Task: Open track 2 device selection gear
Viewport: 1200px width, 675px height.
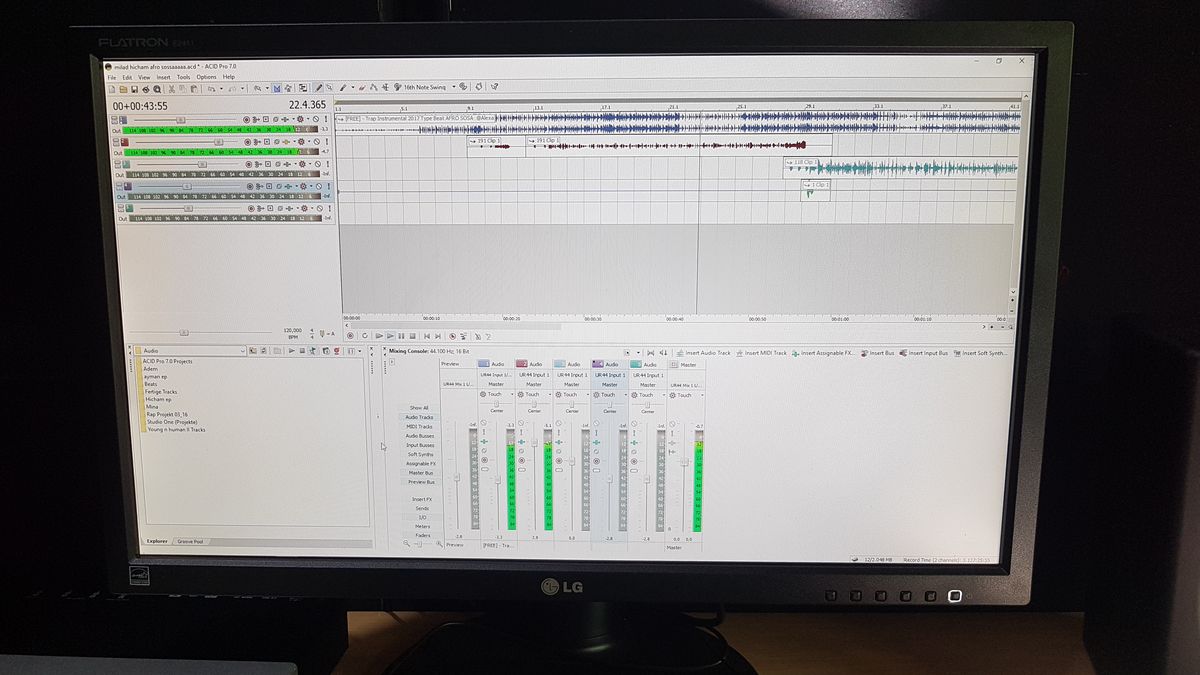Action: pos(301,142)
